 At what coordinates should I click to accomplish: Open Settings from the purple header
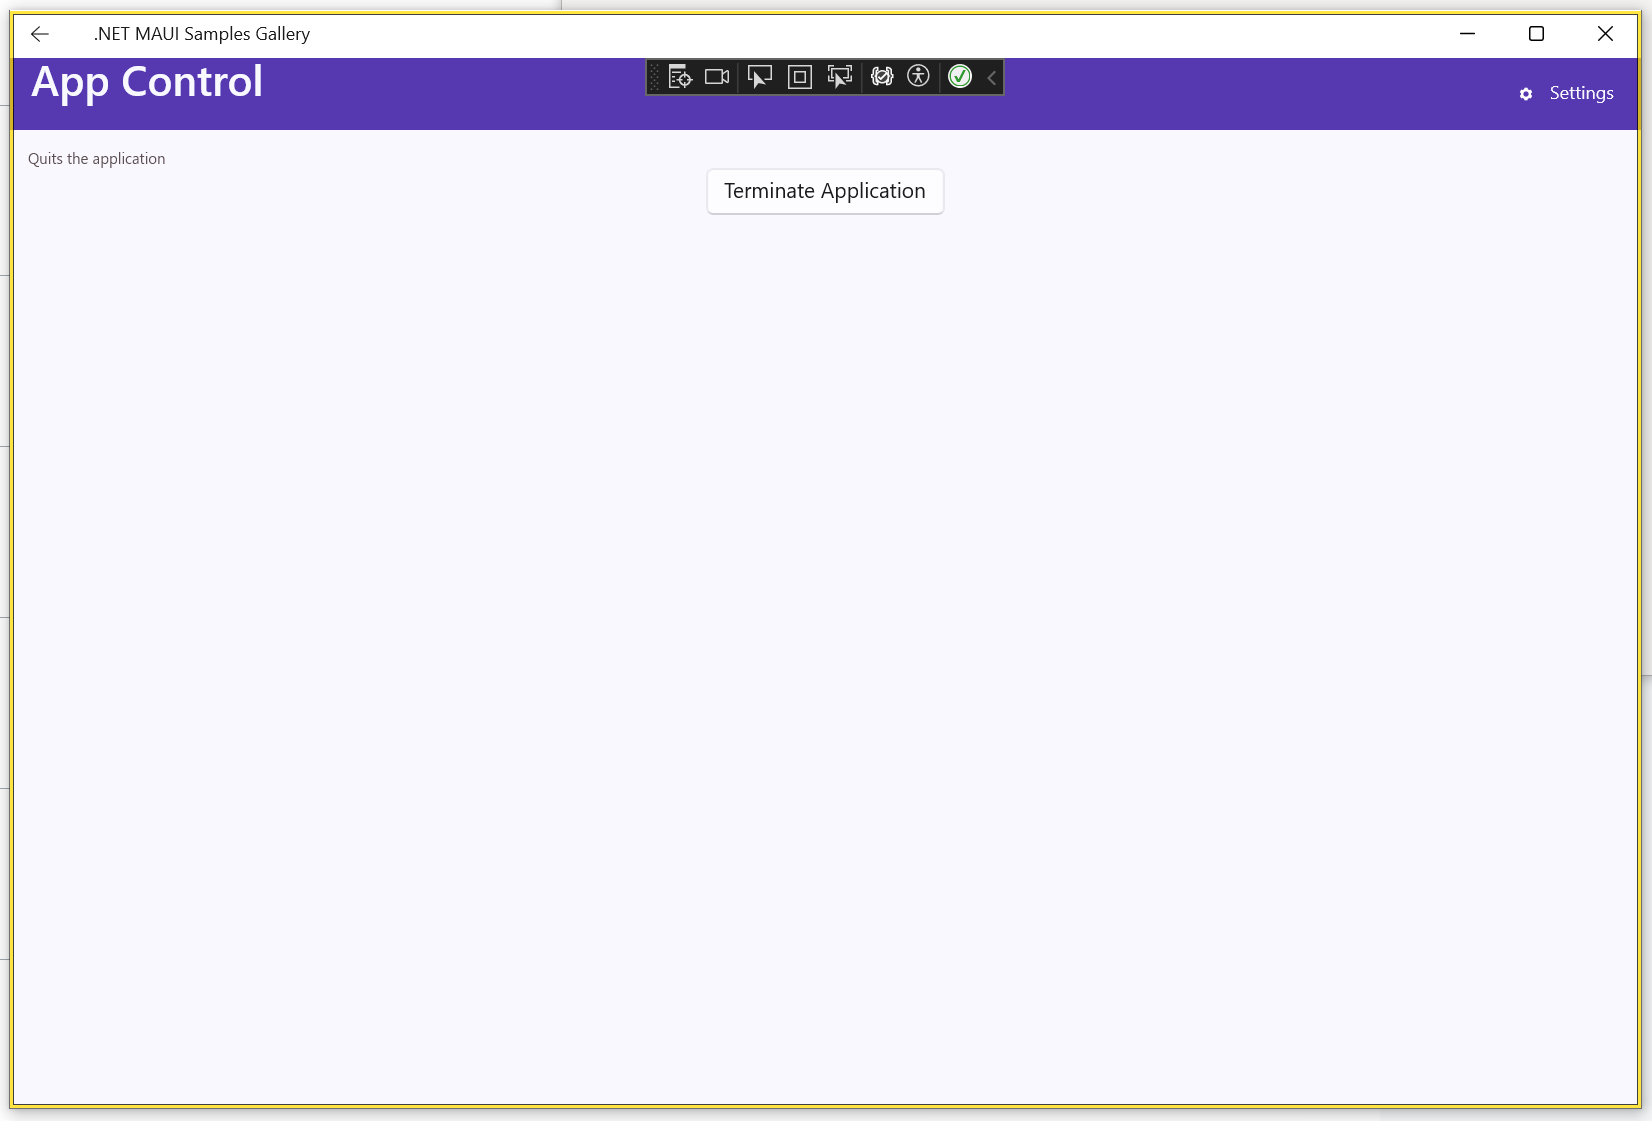1581,93
